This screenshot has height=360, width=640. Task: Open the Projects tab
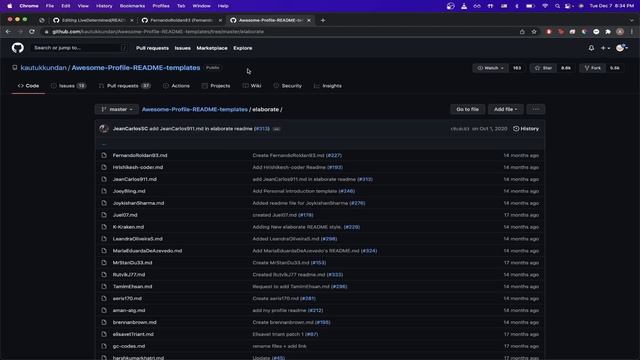216,86
